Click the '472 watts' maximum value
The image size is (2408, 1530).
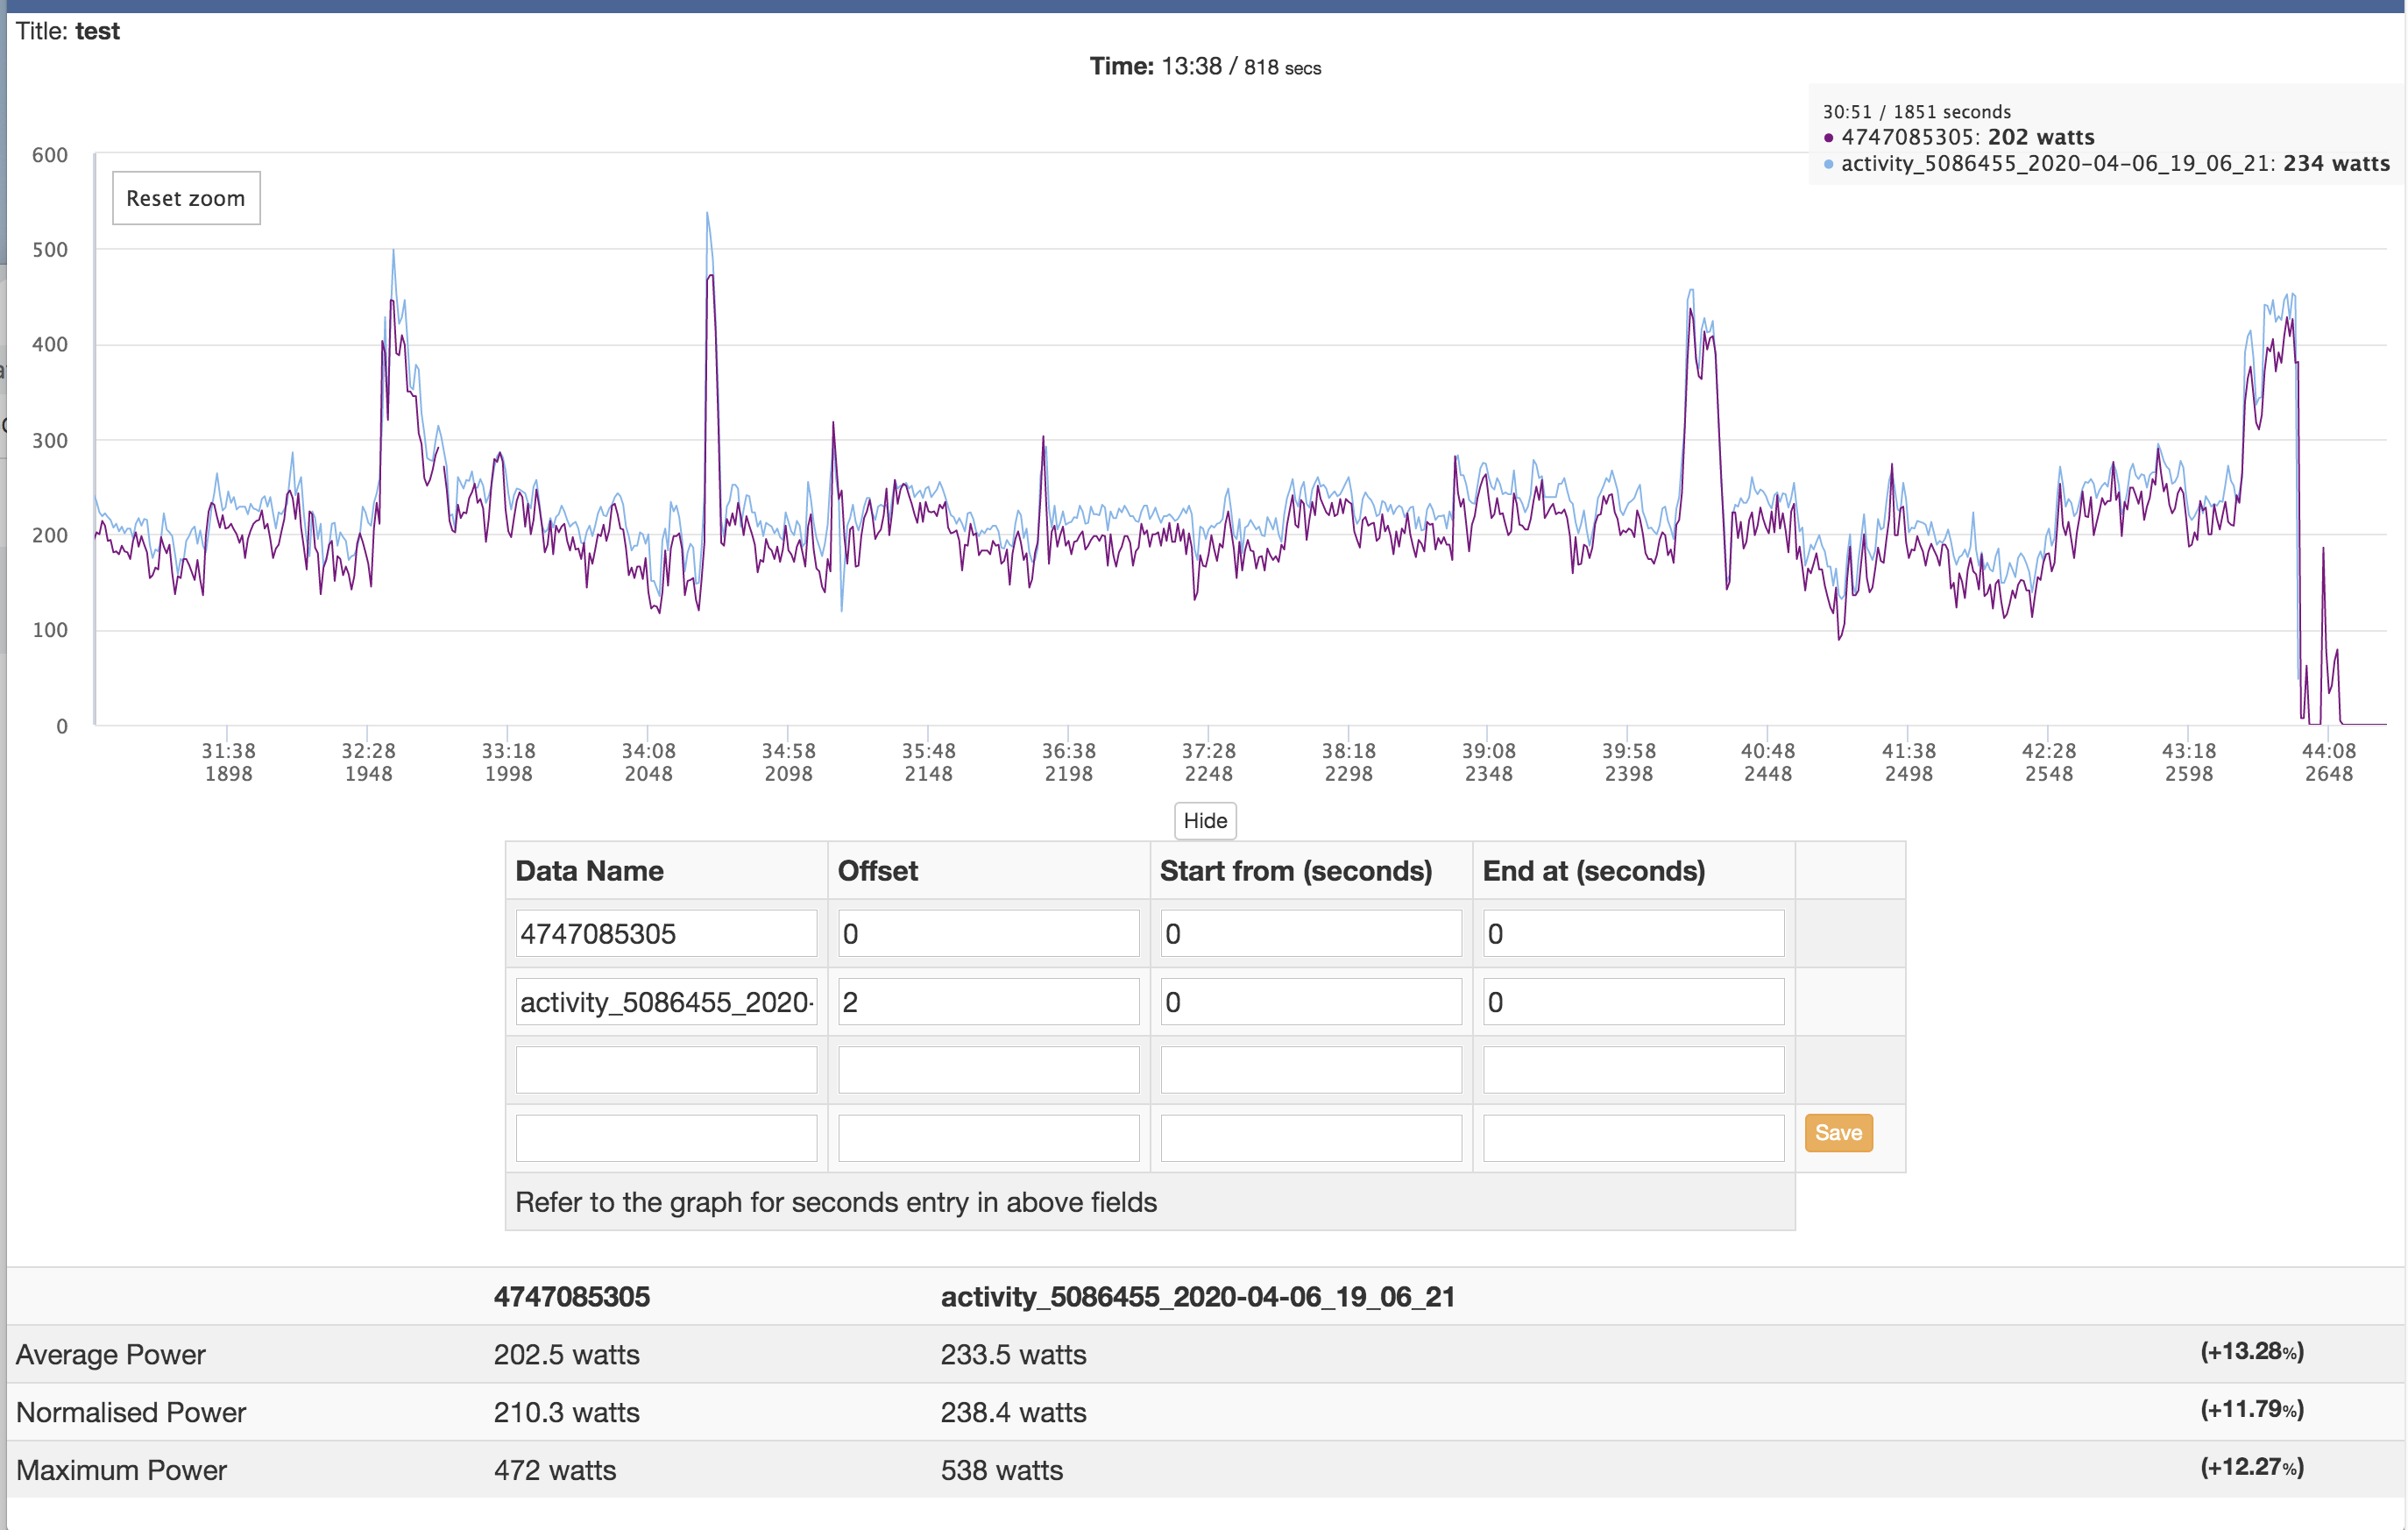(555, 1470)
